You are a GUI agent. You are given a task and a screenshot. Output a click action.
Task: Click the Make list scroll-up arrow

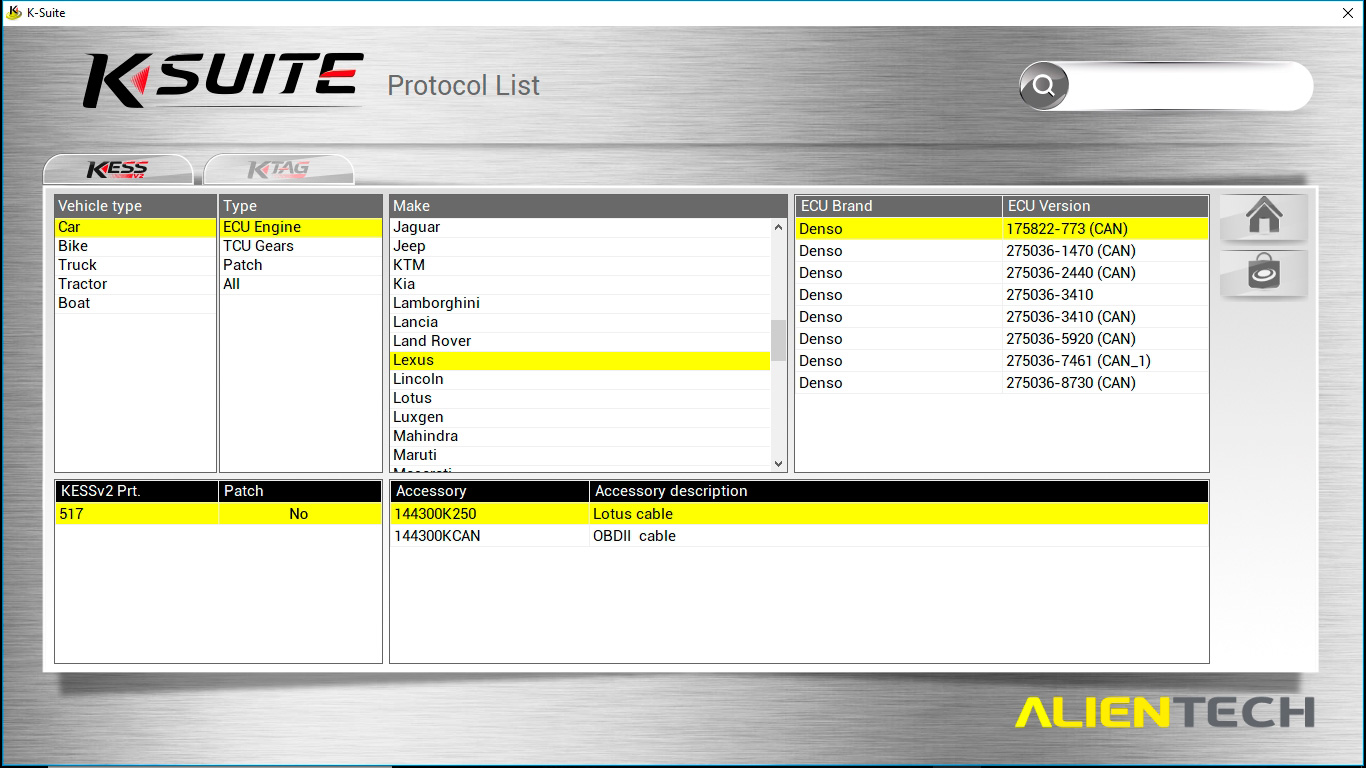[779, 228]
